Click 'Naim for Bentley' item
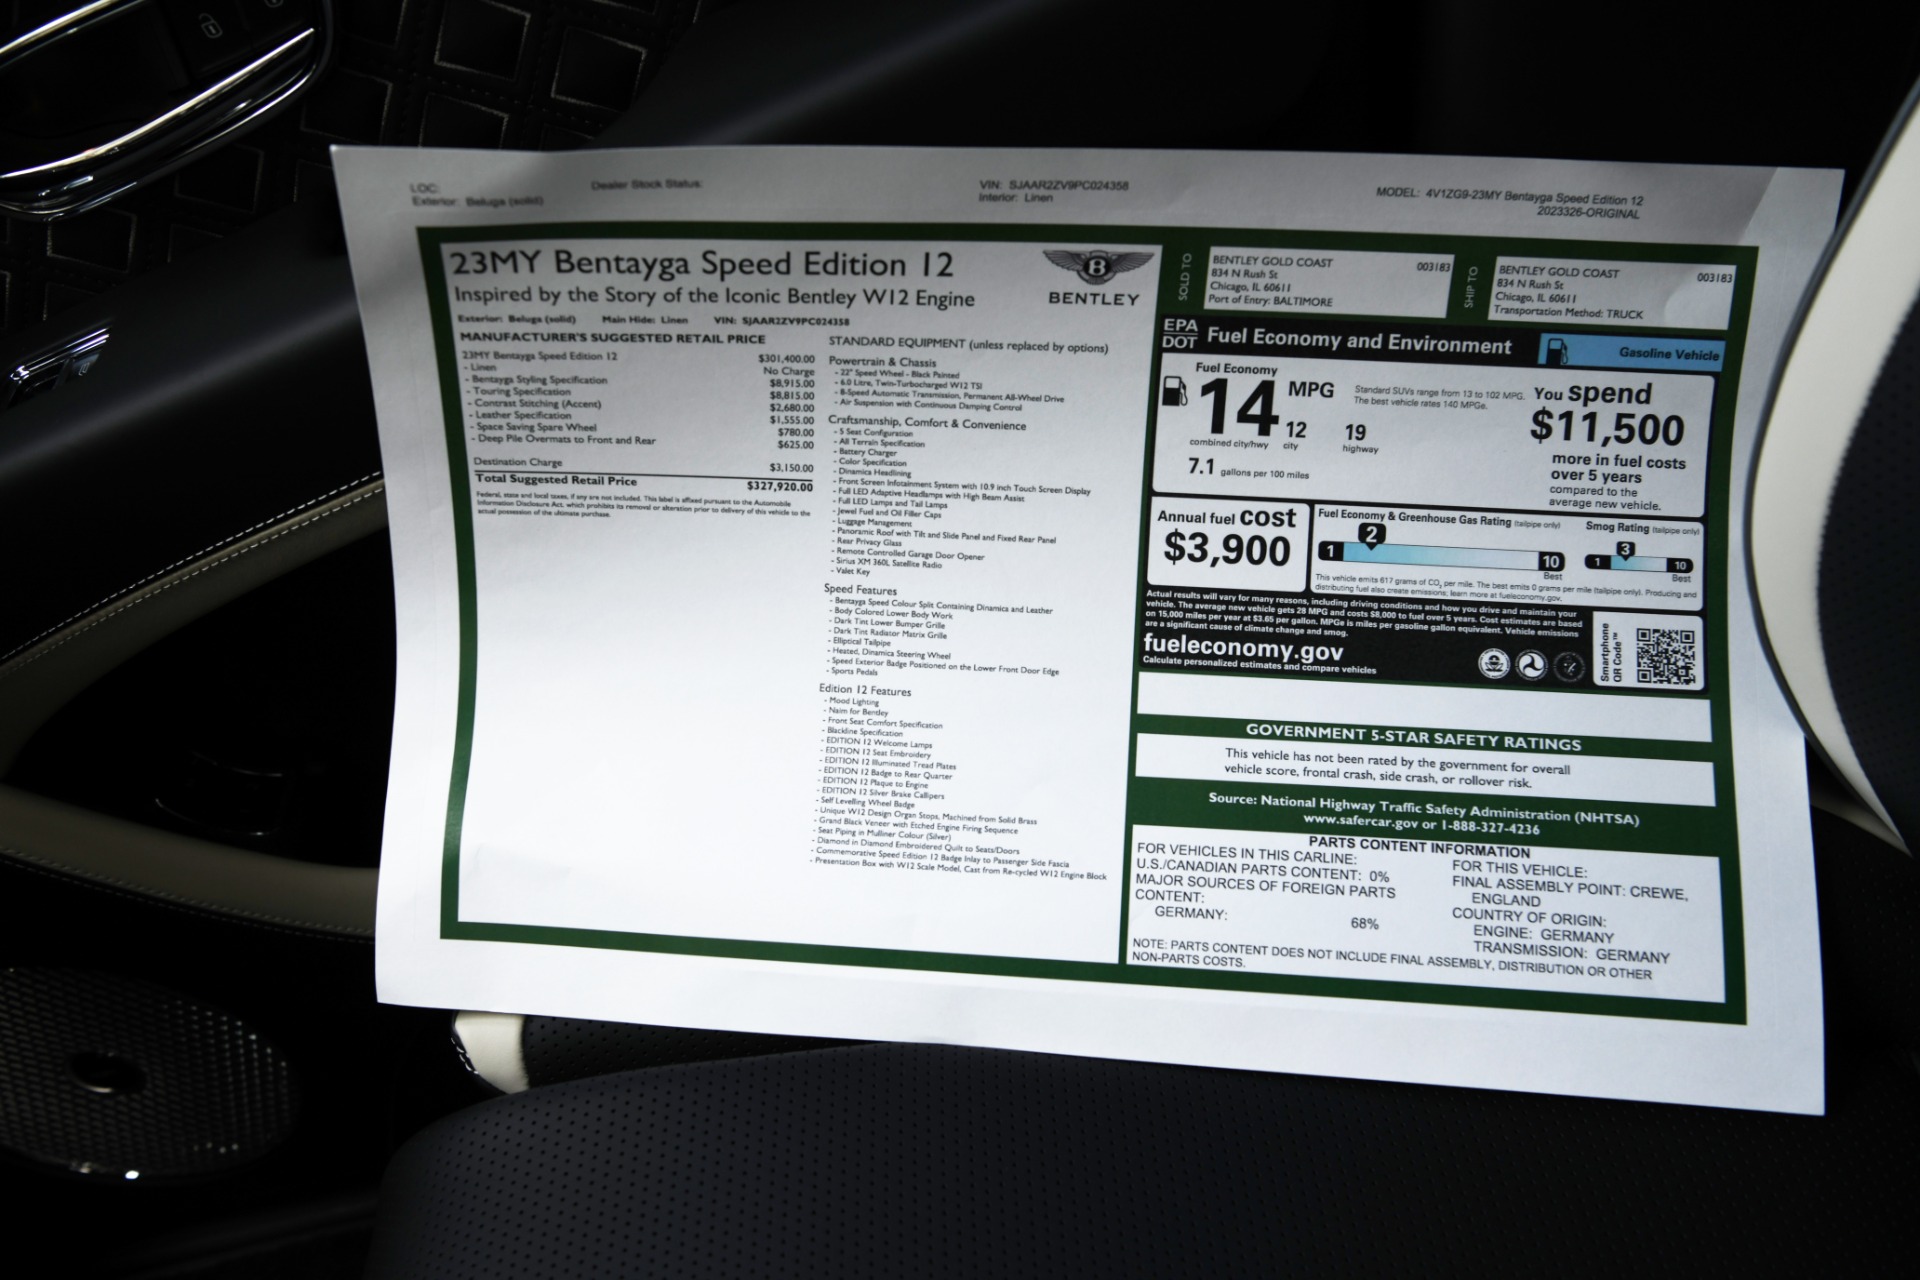The image size is (1920, 1280). pyautogui.click(x=857, y=712)
